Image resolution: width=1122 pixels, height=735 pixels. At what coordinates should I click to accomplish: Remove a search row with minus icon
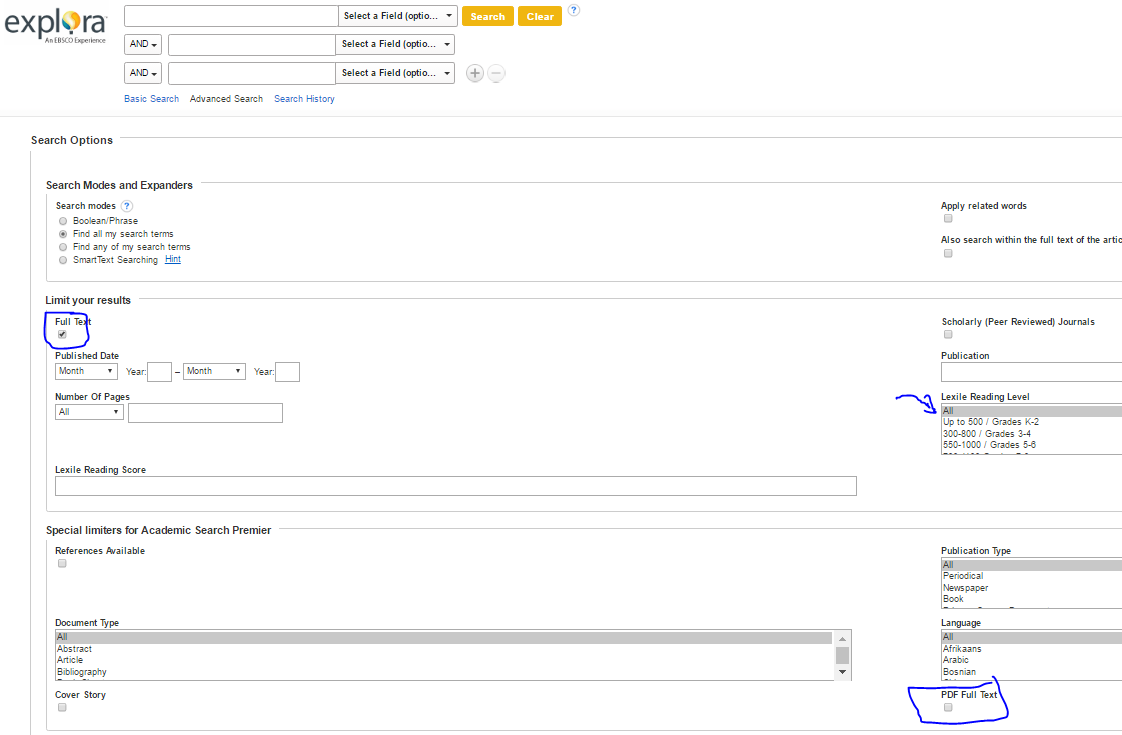496,73
